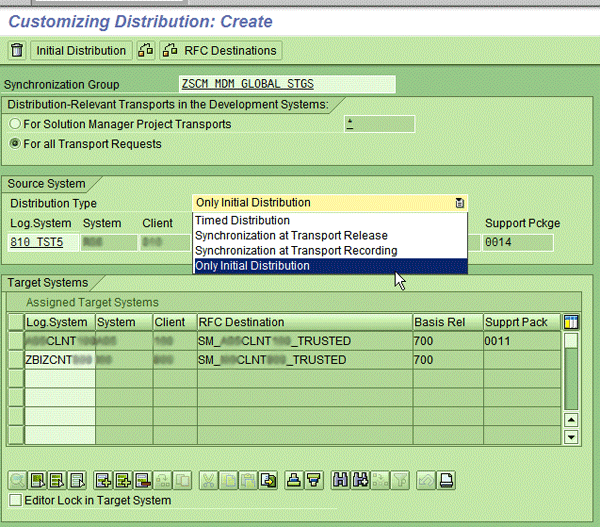Click the Print icon in grid toolbar
The height and width of the screenshot is (527, 600).
446,480
